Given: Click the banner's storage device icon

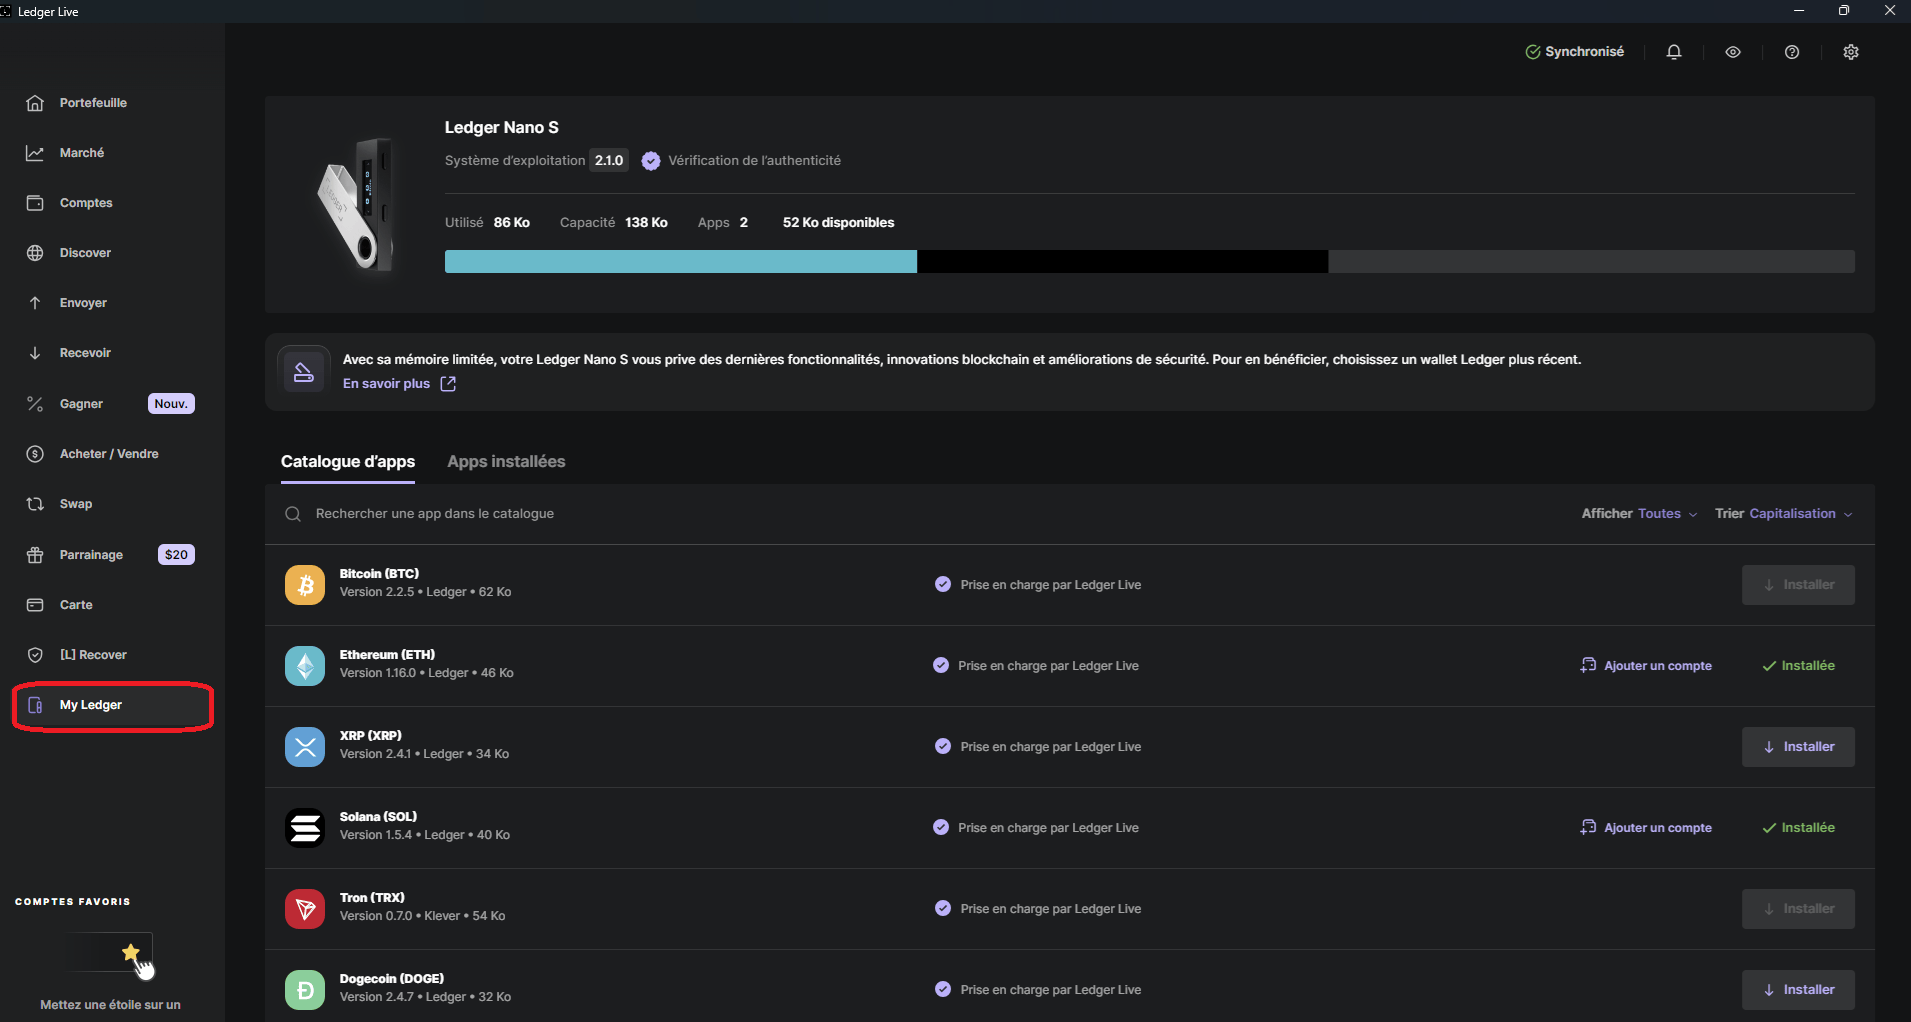Looking at the screenshot, I should (x=303, y=372).
